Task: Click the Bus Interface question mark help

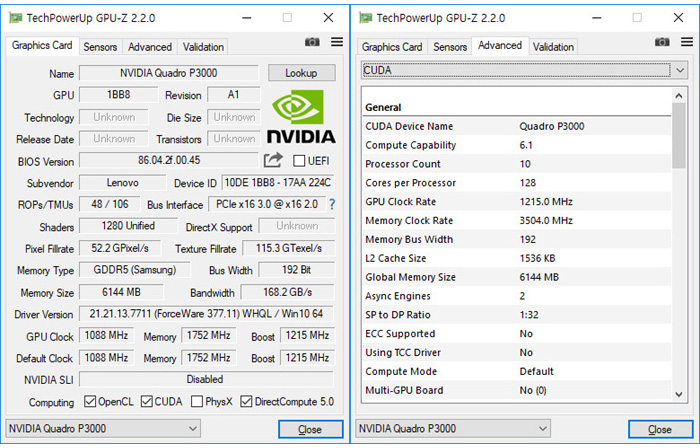Action: 332,204
